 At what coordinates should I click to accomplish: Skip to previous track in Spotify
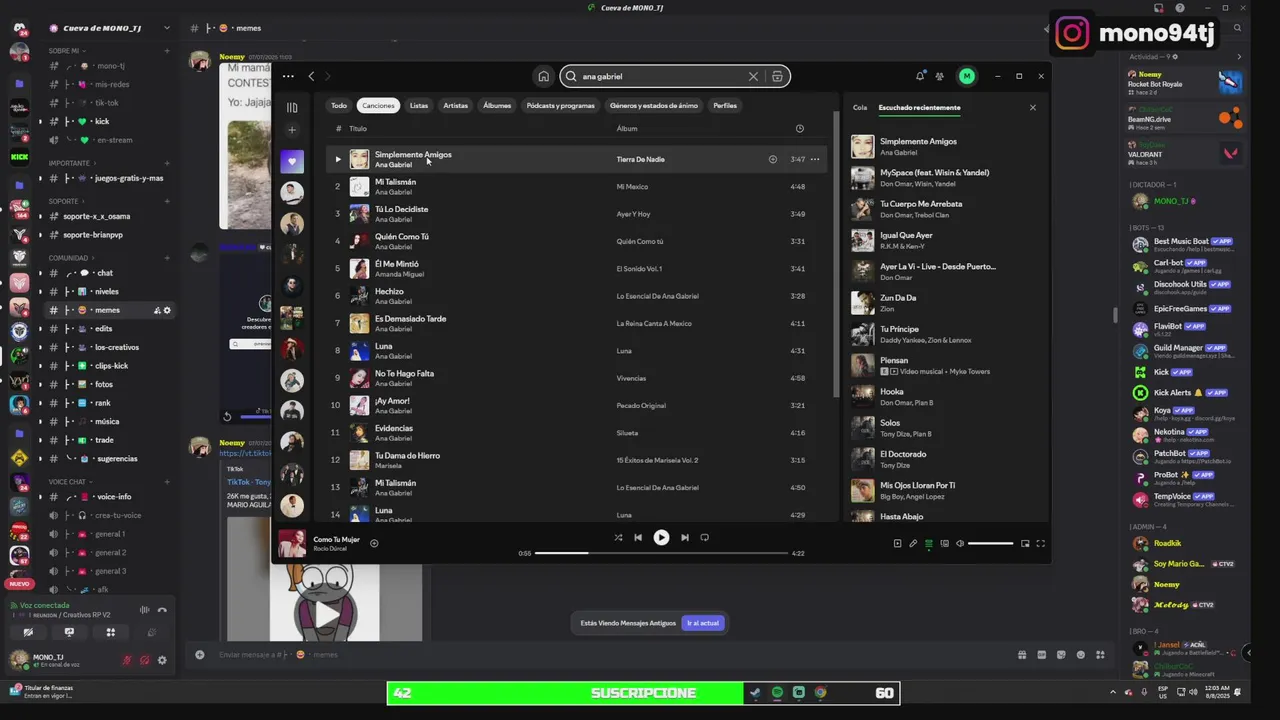tap(638, 537)
